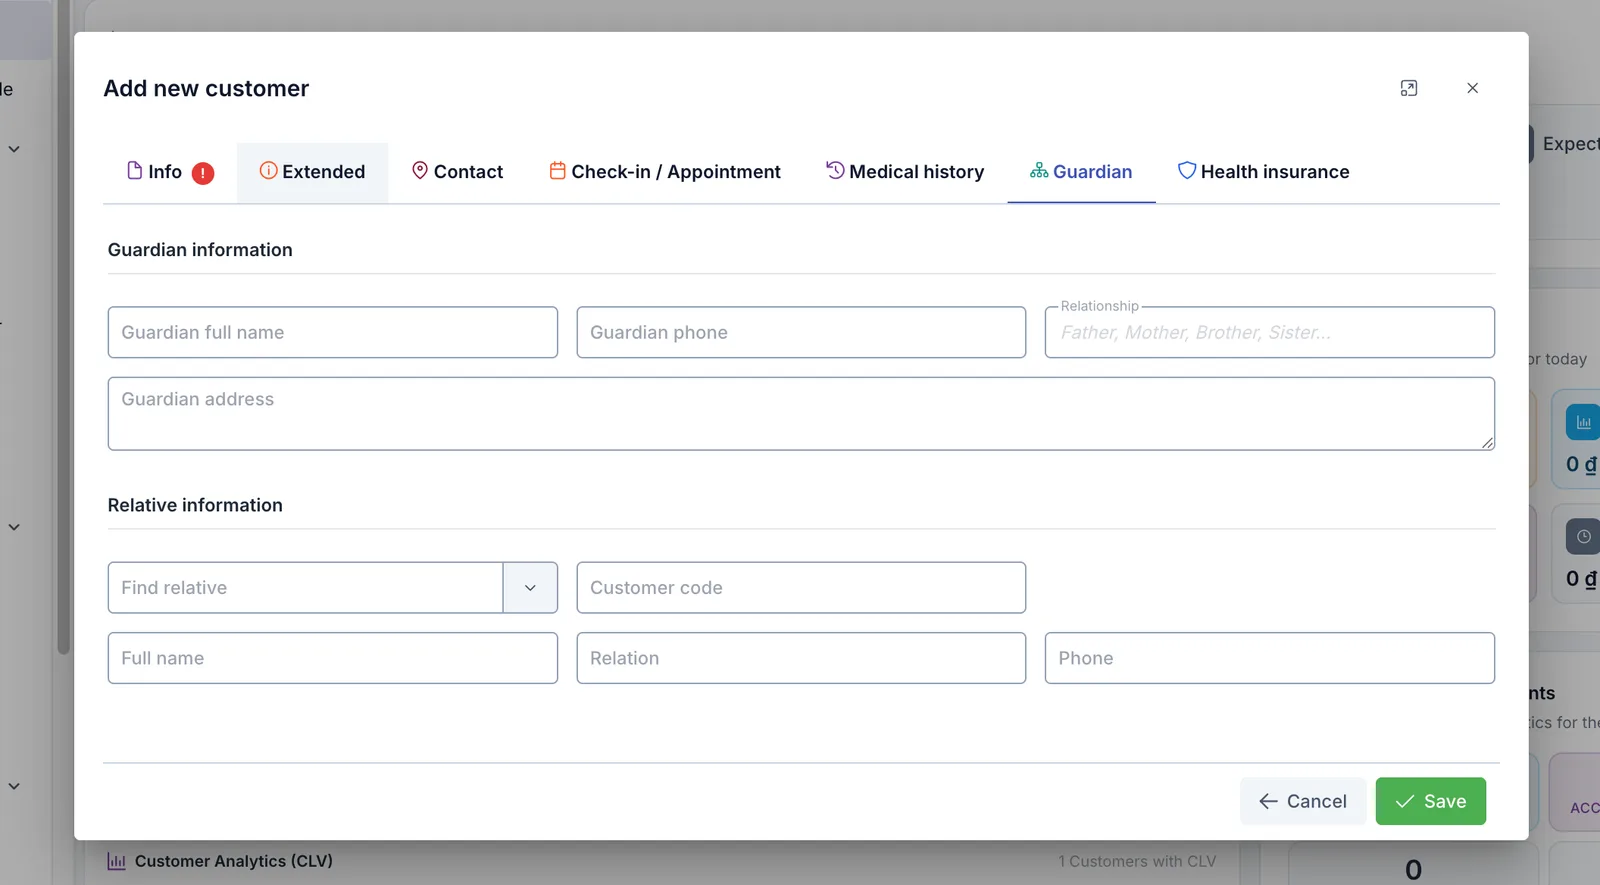Expand dialog to fullscreen with the expand icon
Viewport: 1600px width, 885px height.
pyautogui.click(x=1409, y=88)
